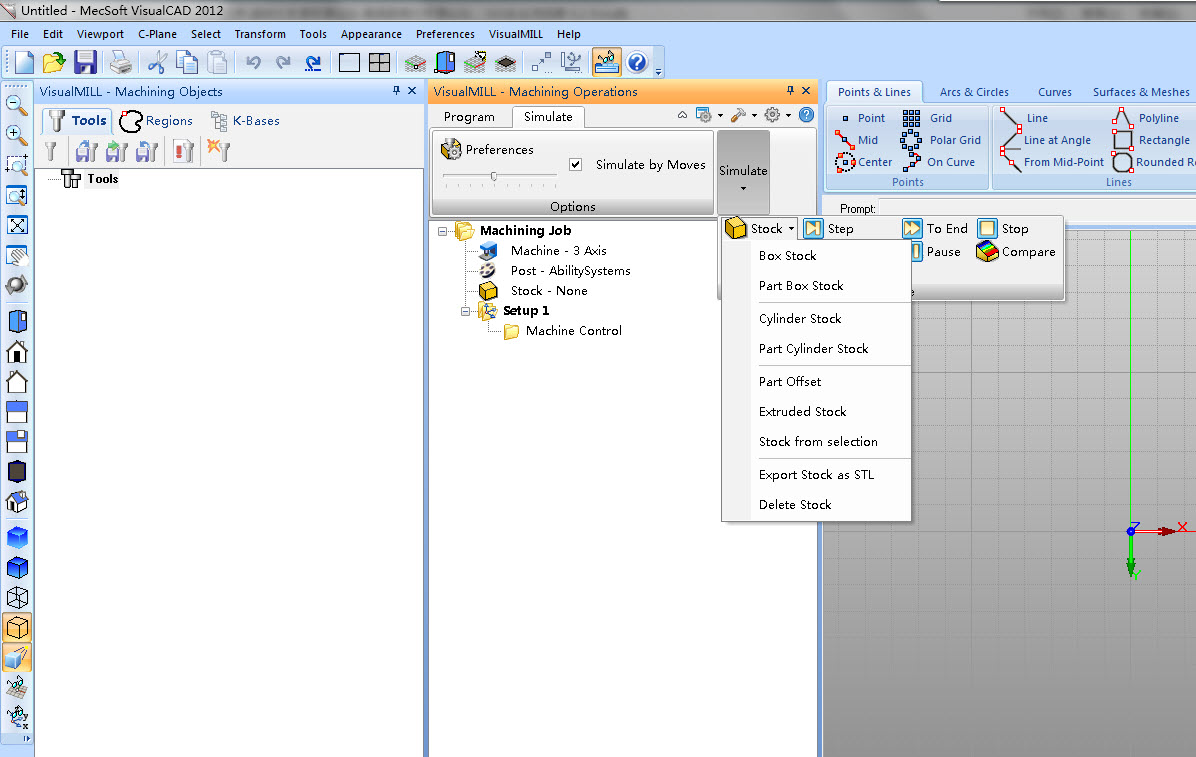Adjust the simulation speed slider
This screenshot has width=1196, height=757.
[494, 177]
